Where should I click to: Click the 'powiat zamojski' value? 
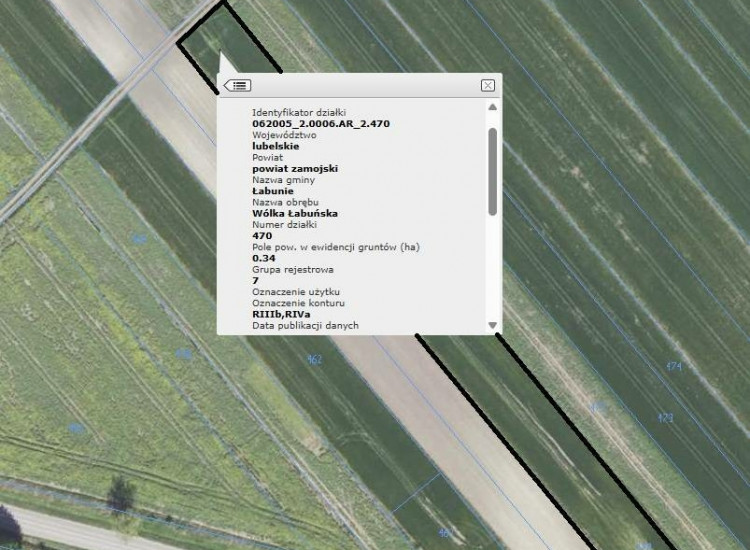[295, 169]
